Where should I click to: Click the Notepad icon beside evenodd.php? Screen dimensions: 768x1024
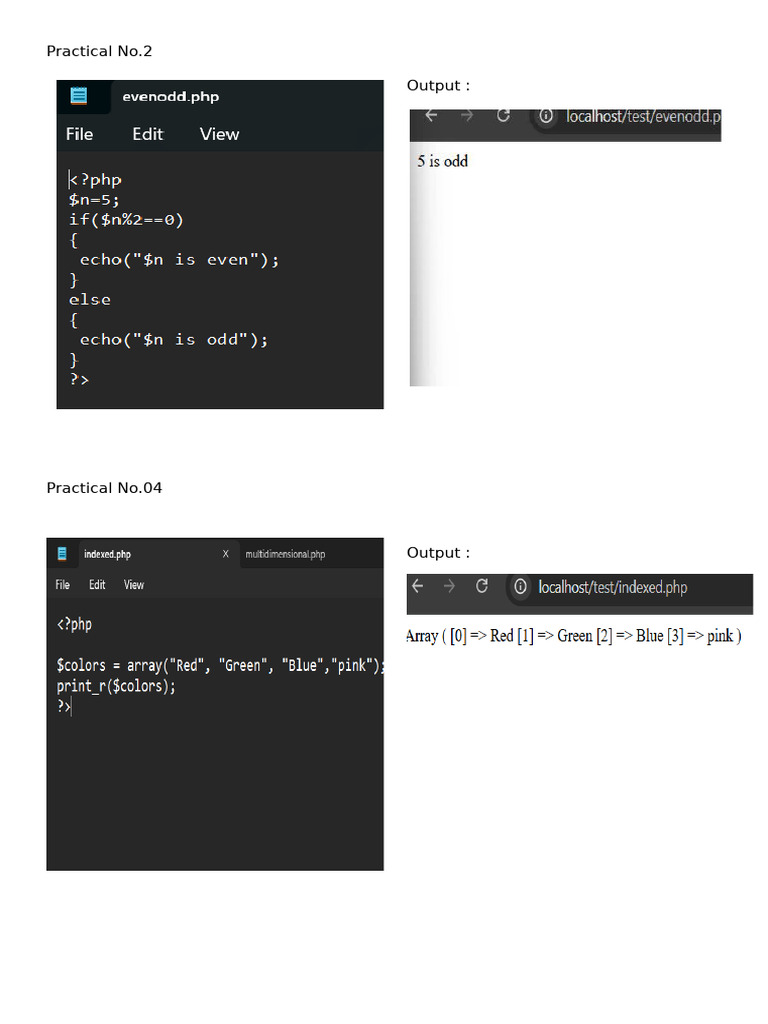coord(78,96)
